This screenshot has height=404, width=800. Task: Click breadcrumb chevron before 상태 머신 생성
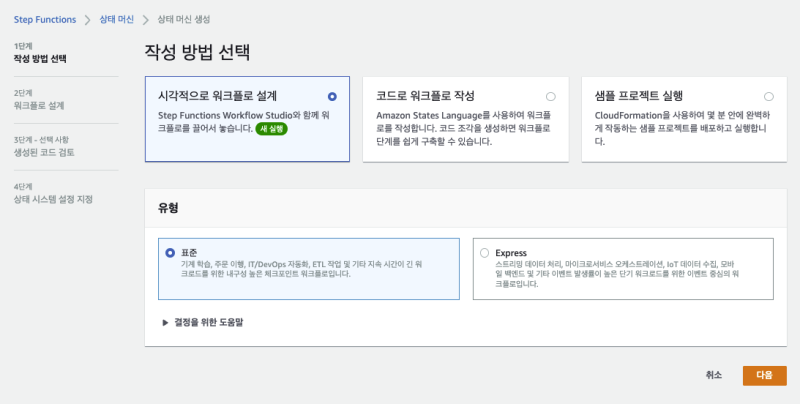148,20
